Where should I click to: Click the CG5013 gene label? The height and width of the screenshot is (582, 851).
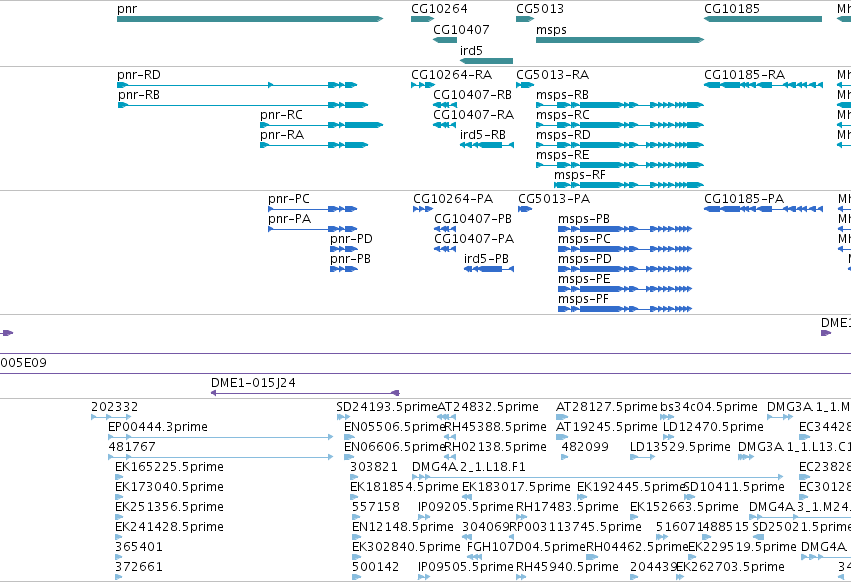pos(540,9)
